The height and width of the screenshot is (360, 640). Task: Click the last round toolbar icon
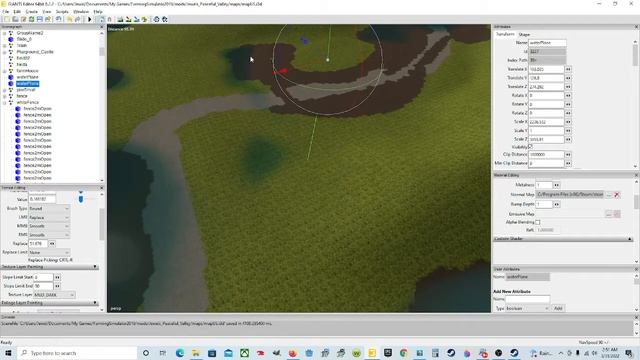tap(164, 19)
